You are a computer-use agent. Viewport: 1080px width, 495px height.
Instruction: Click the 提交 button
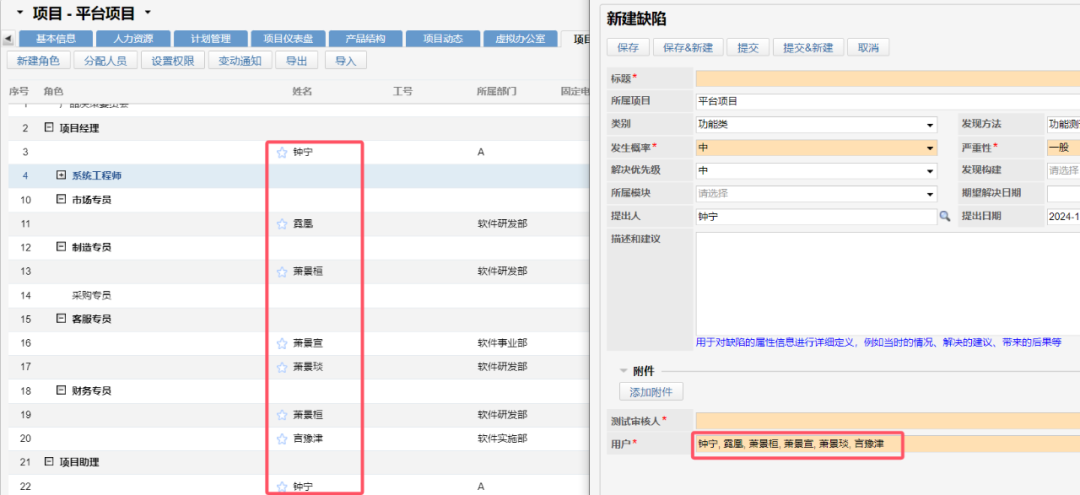(x=748, y=48)
